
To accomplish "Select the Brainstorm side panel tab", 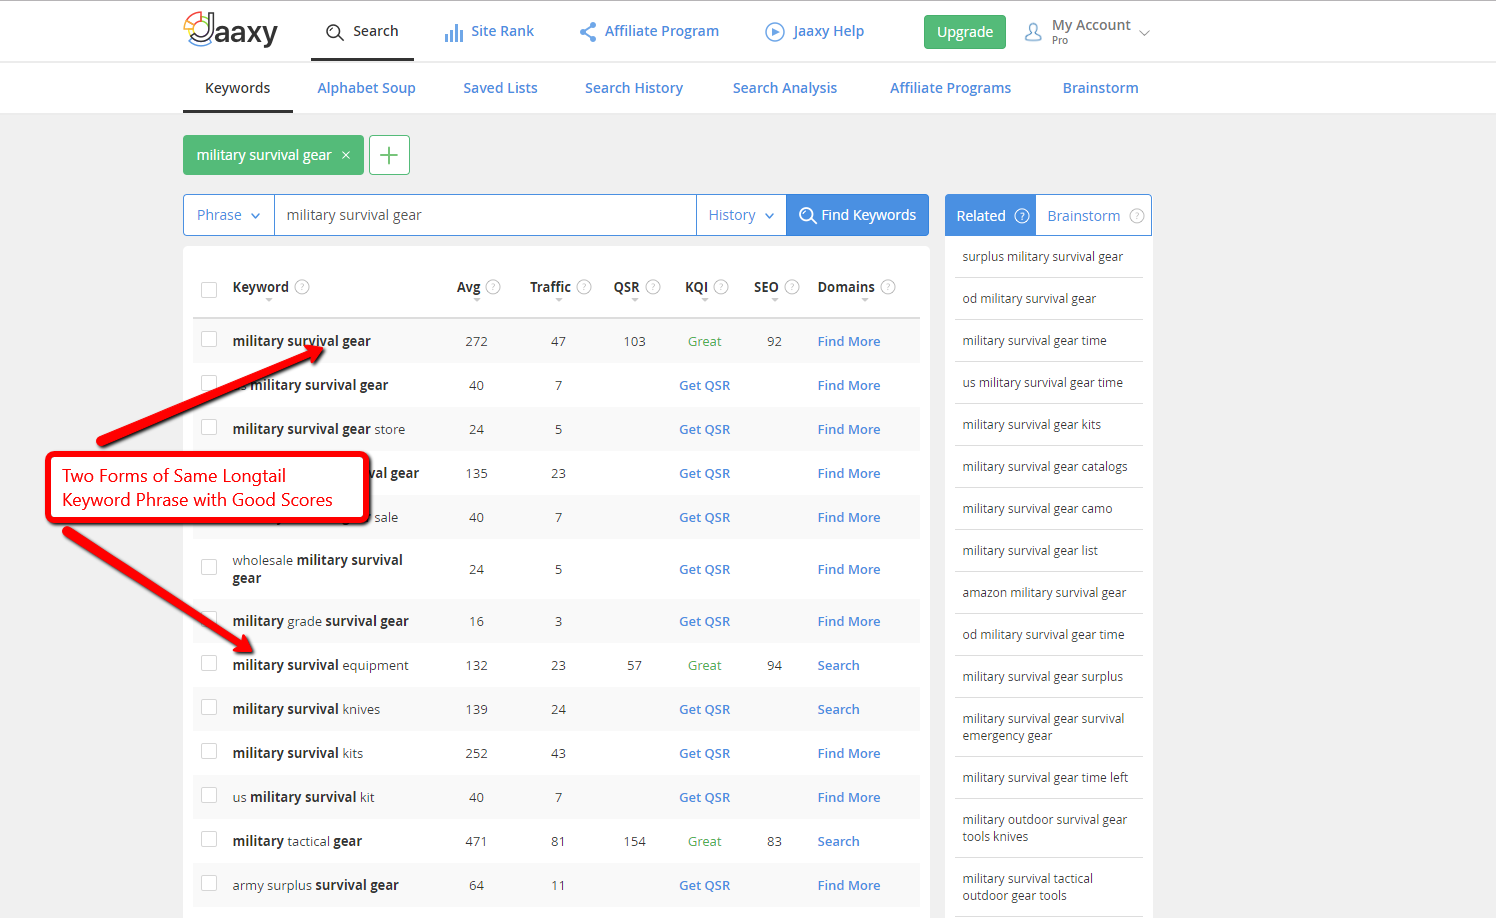I will pos(1083,216).
